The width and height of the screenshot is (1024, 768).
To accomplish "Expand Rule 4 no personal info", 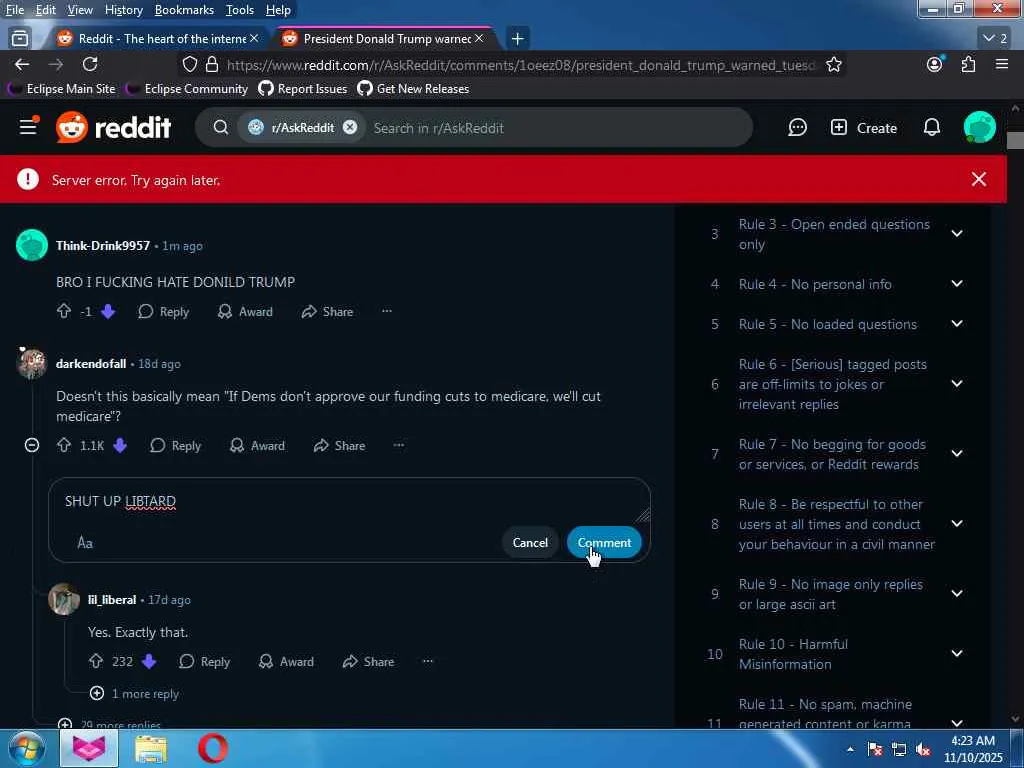I will pyautogui.click(x=957, y=283).
